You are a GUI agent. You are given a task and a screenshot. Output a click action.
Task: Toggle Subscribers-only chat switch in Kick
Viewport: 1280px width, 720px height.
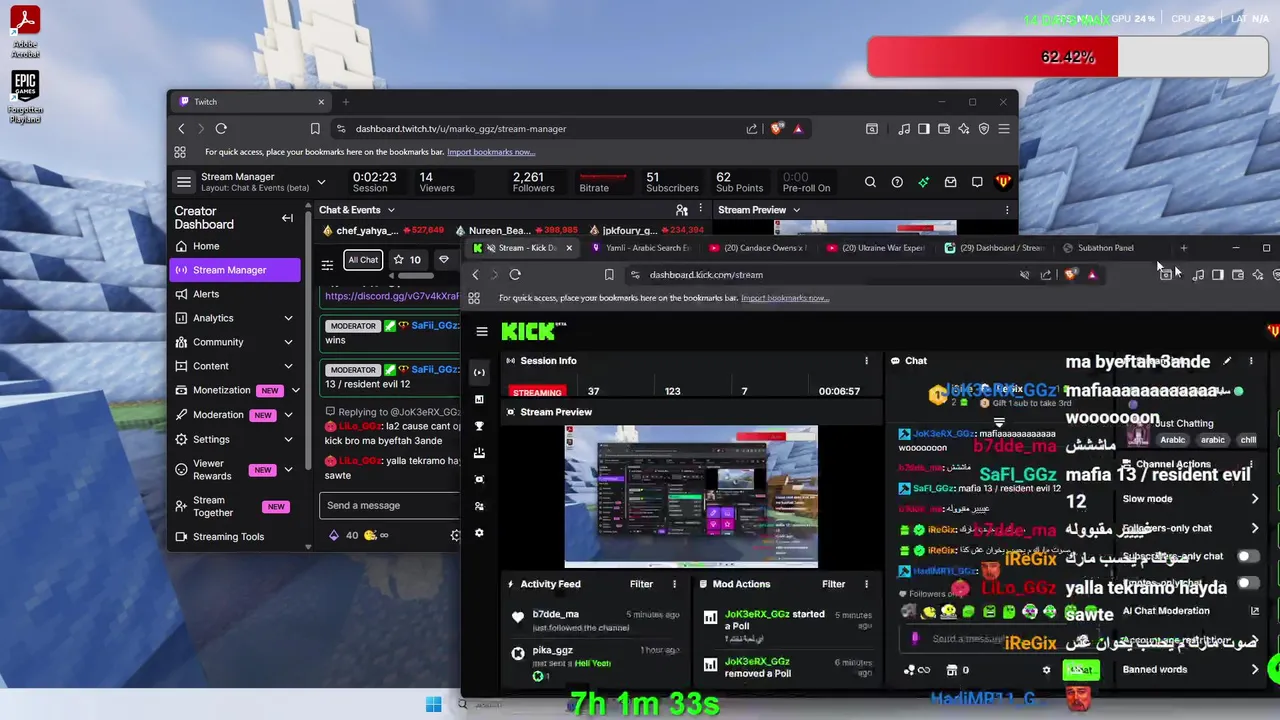pos(1247,556)
